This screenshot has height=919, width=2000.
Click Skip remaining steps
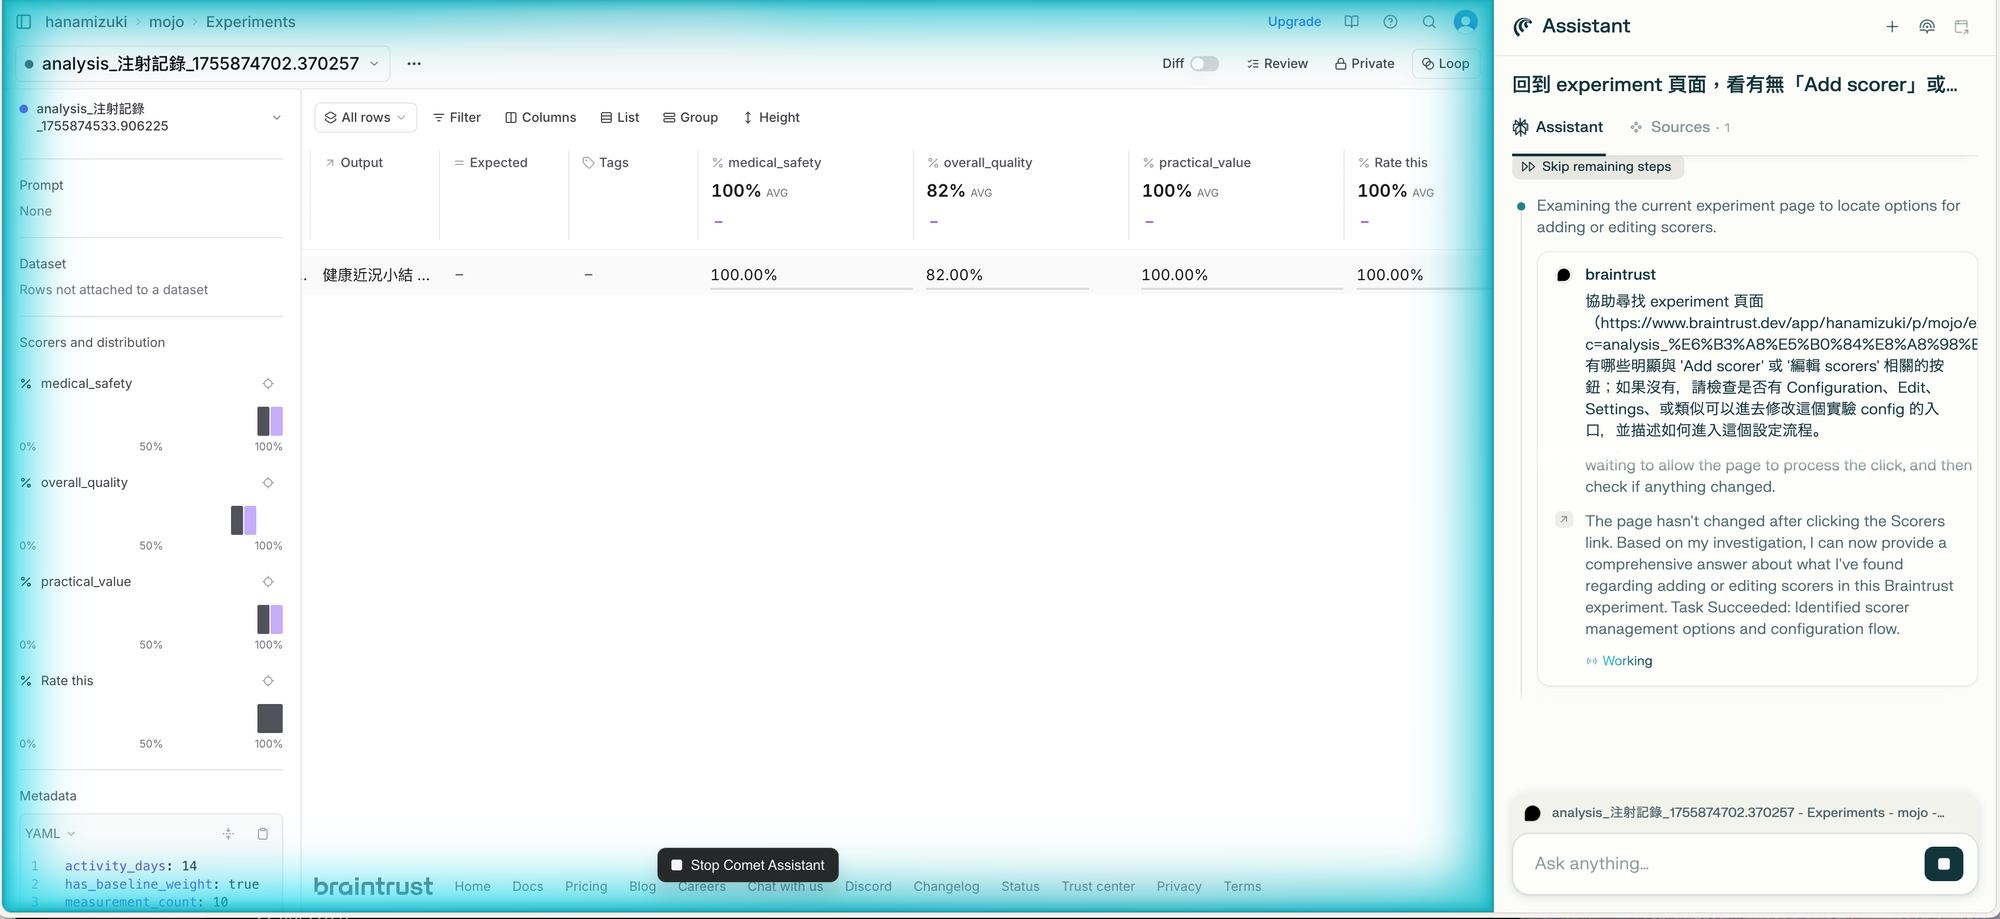[x=1597, y=167]
